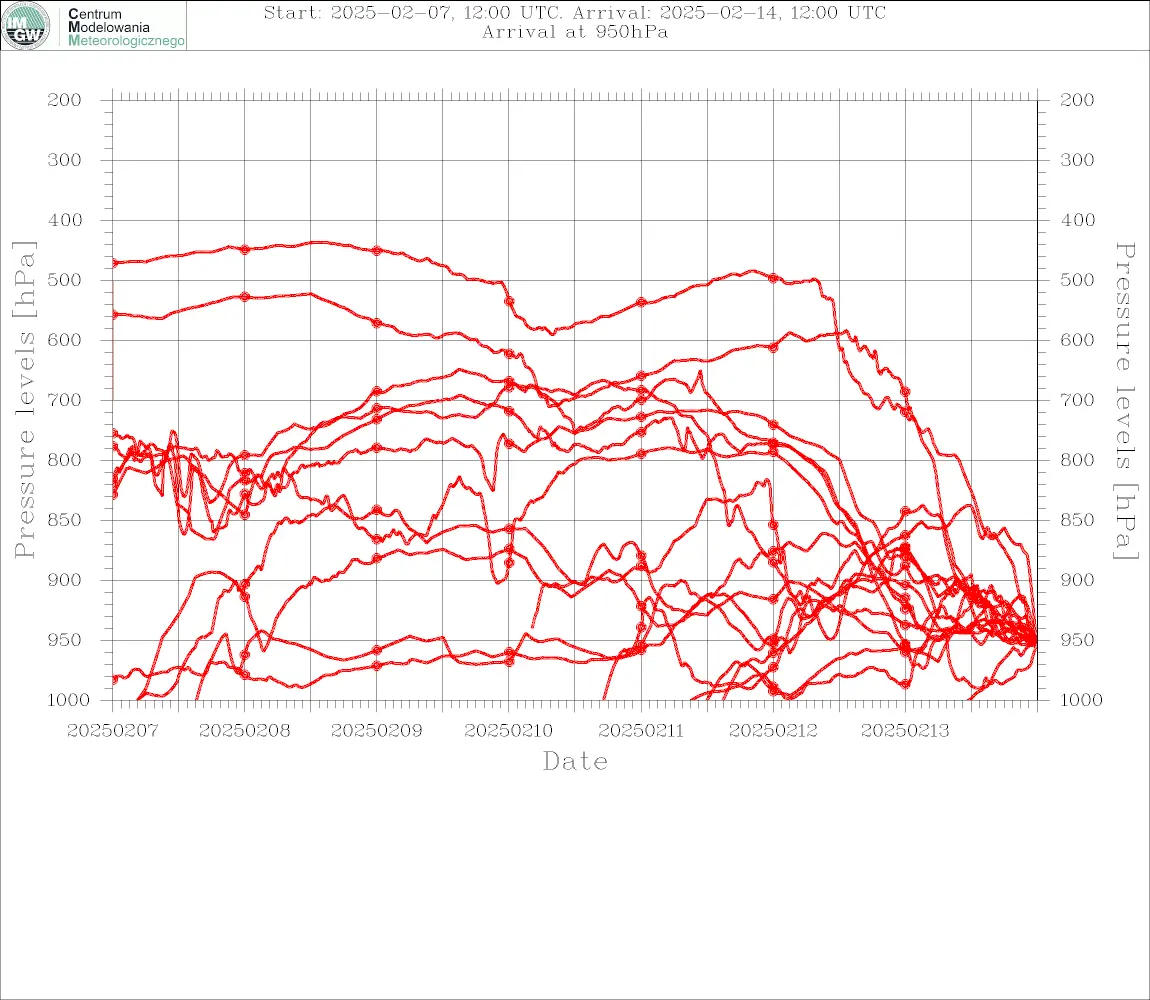Click right axis label 1000
The width and height of the screenshot is (1150, 1000).
tap(1081, 700)
